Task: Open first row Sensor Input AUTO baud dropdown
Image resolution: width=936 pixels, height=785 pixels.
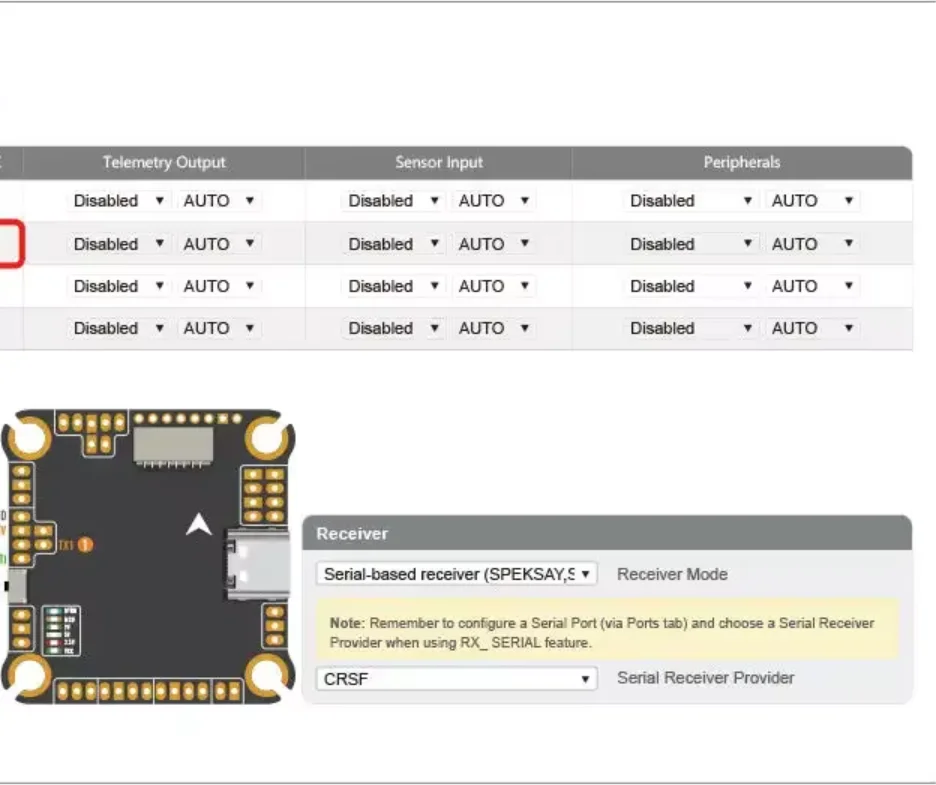Action: [494, 201]
